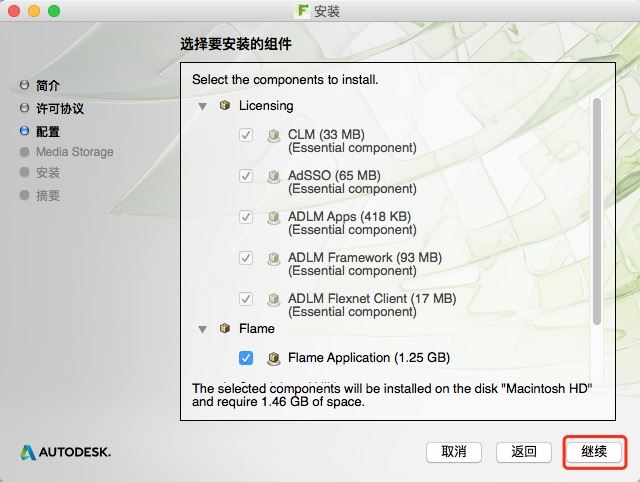Select the 许可协议 step in sidebar
Viewport: 640px width, 482px height.
(52, 109)
